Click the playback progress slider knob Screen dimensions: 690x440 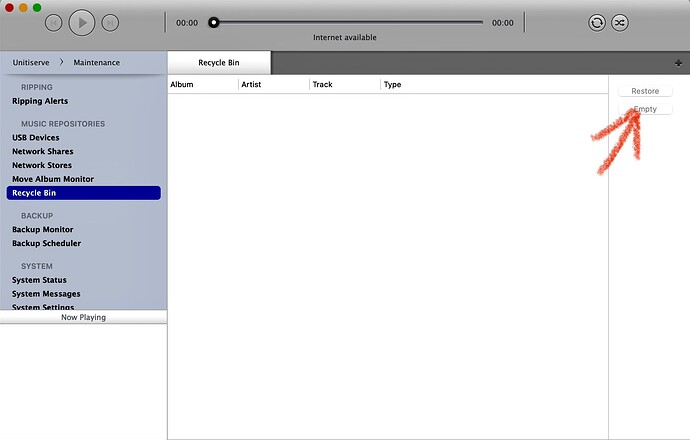pyautogui.click(x=213, y=22)
